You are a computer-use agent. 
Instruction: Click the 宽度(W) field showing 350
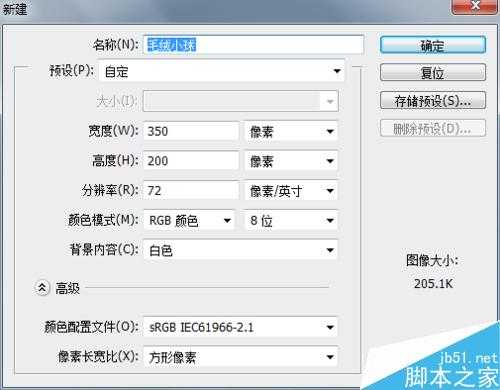[x=191, y=131]
